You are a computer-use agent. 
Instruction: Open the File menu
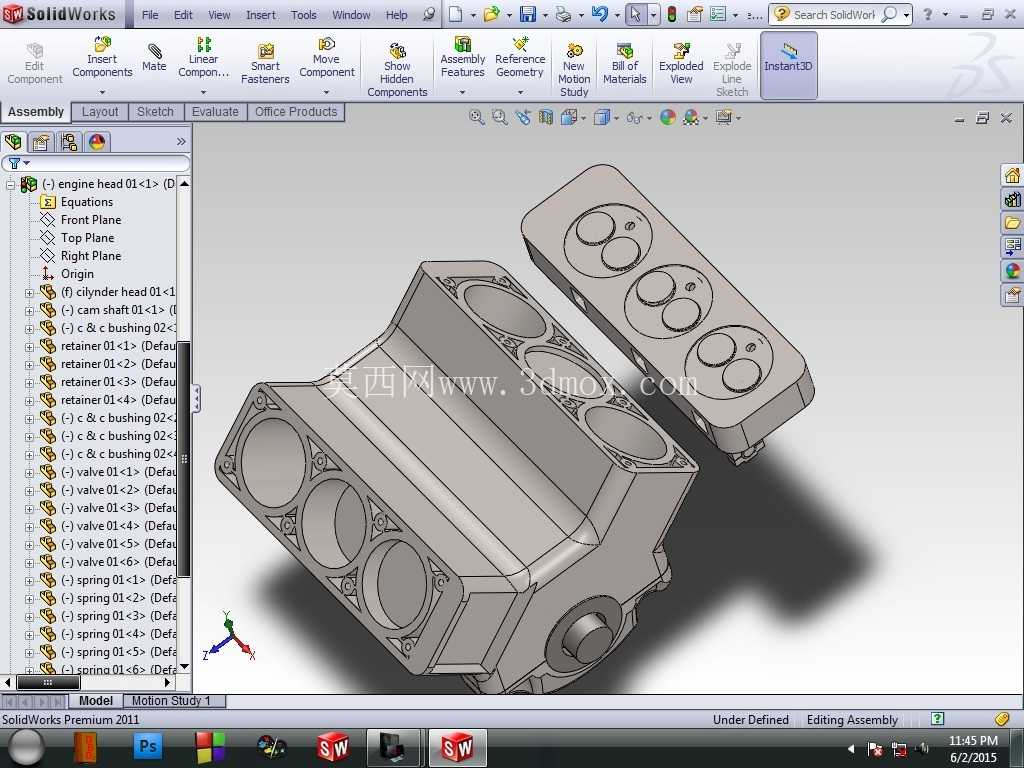click(x=150, y=14)
